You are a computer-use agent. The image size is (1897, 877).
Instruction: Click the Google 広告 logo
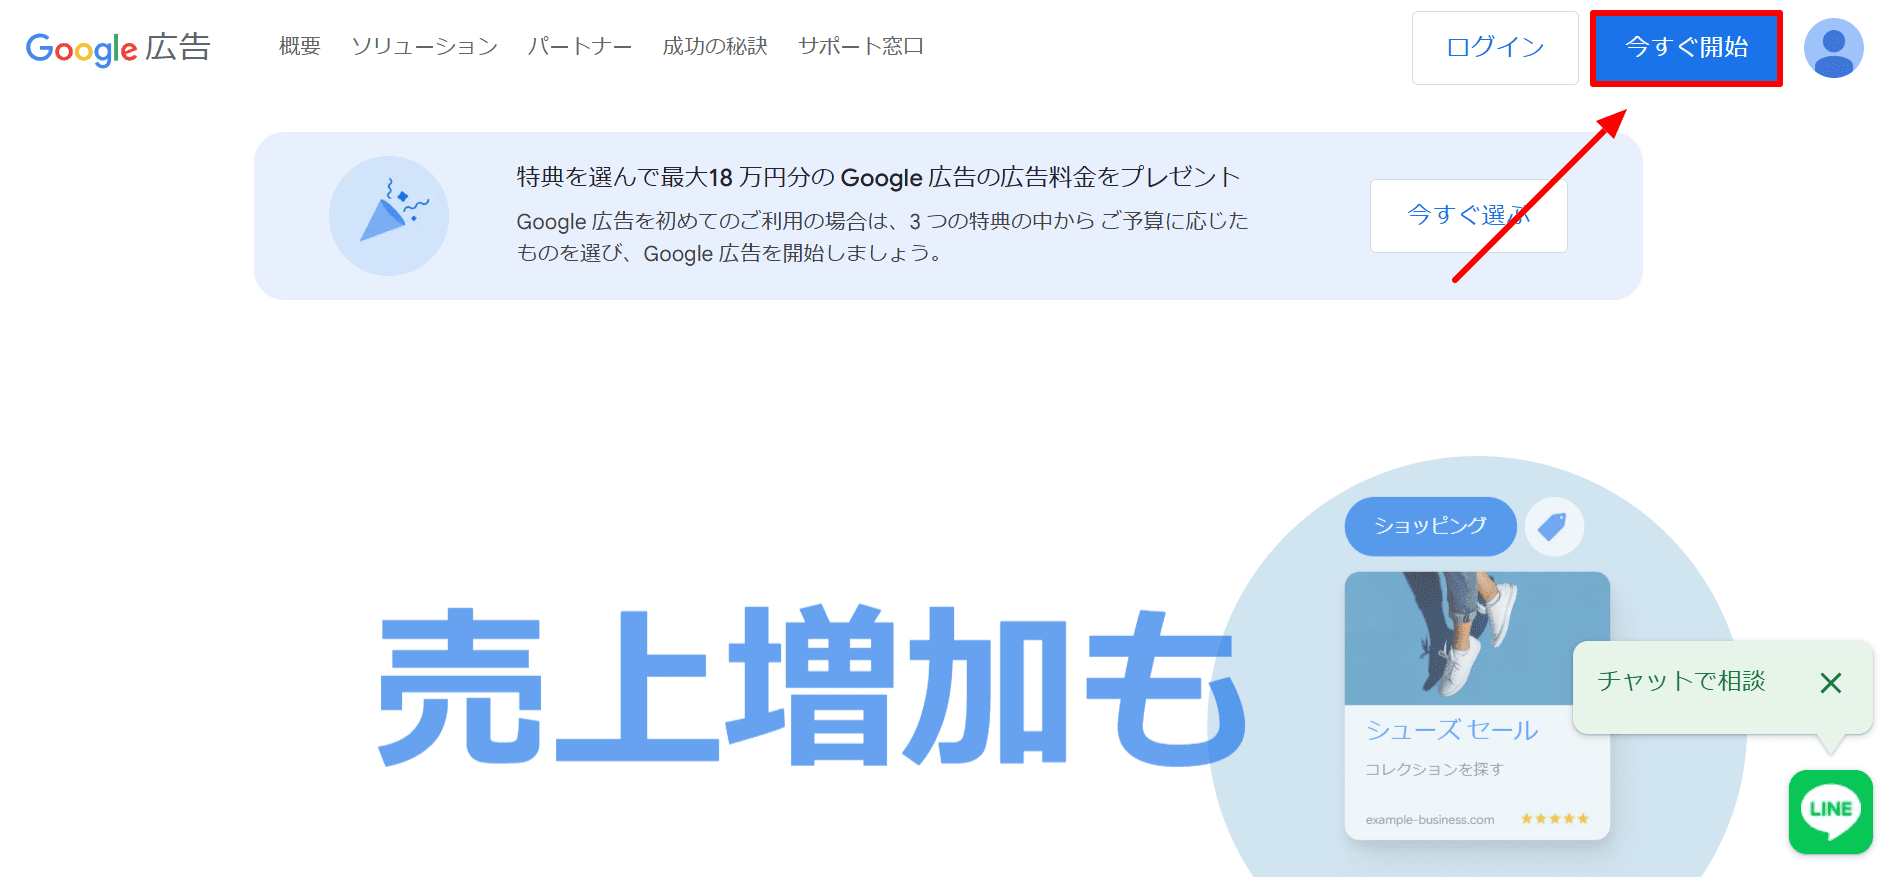tap(118, 47)
